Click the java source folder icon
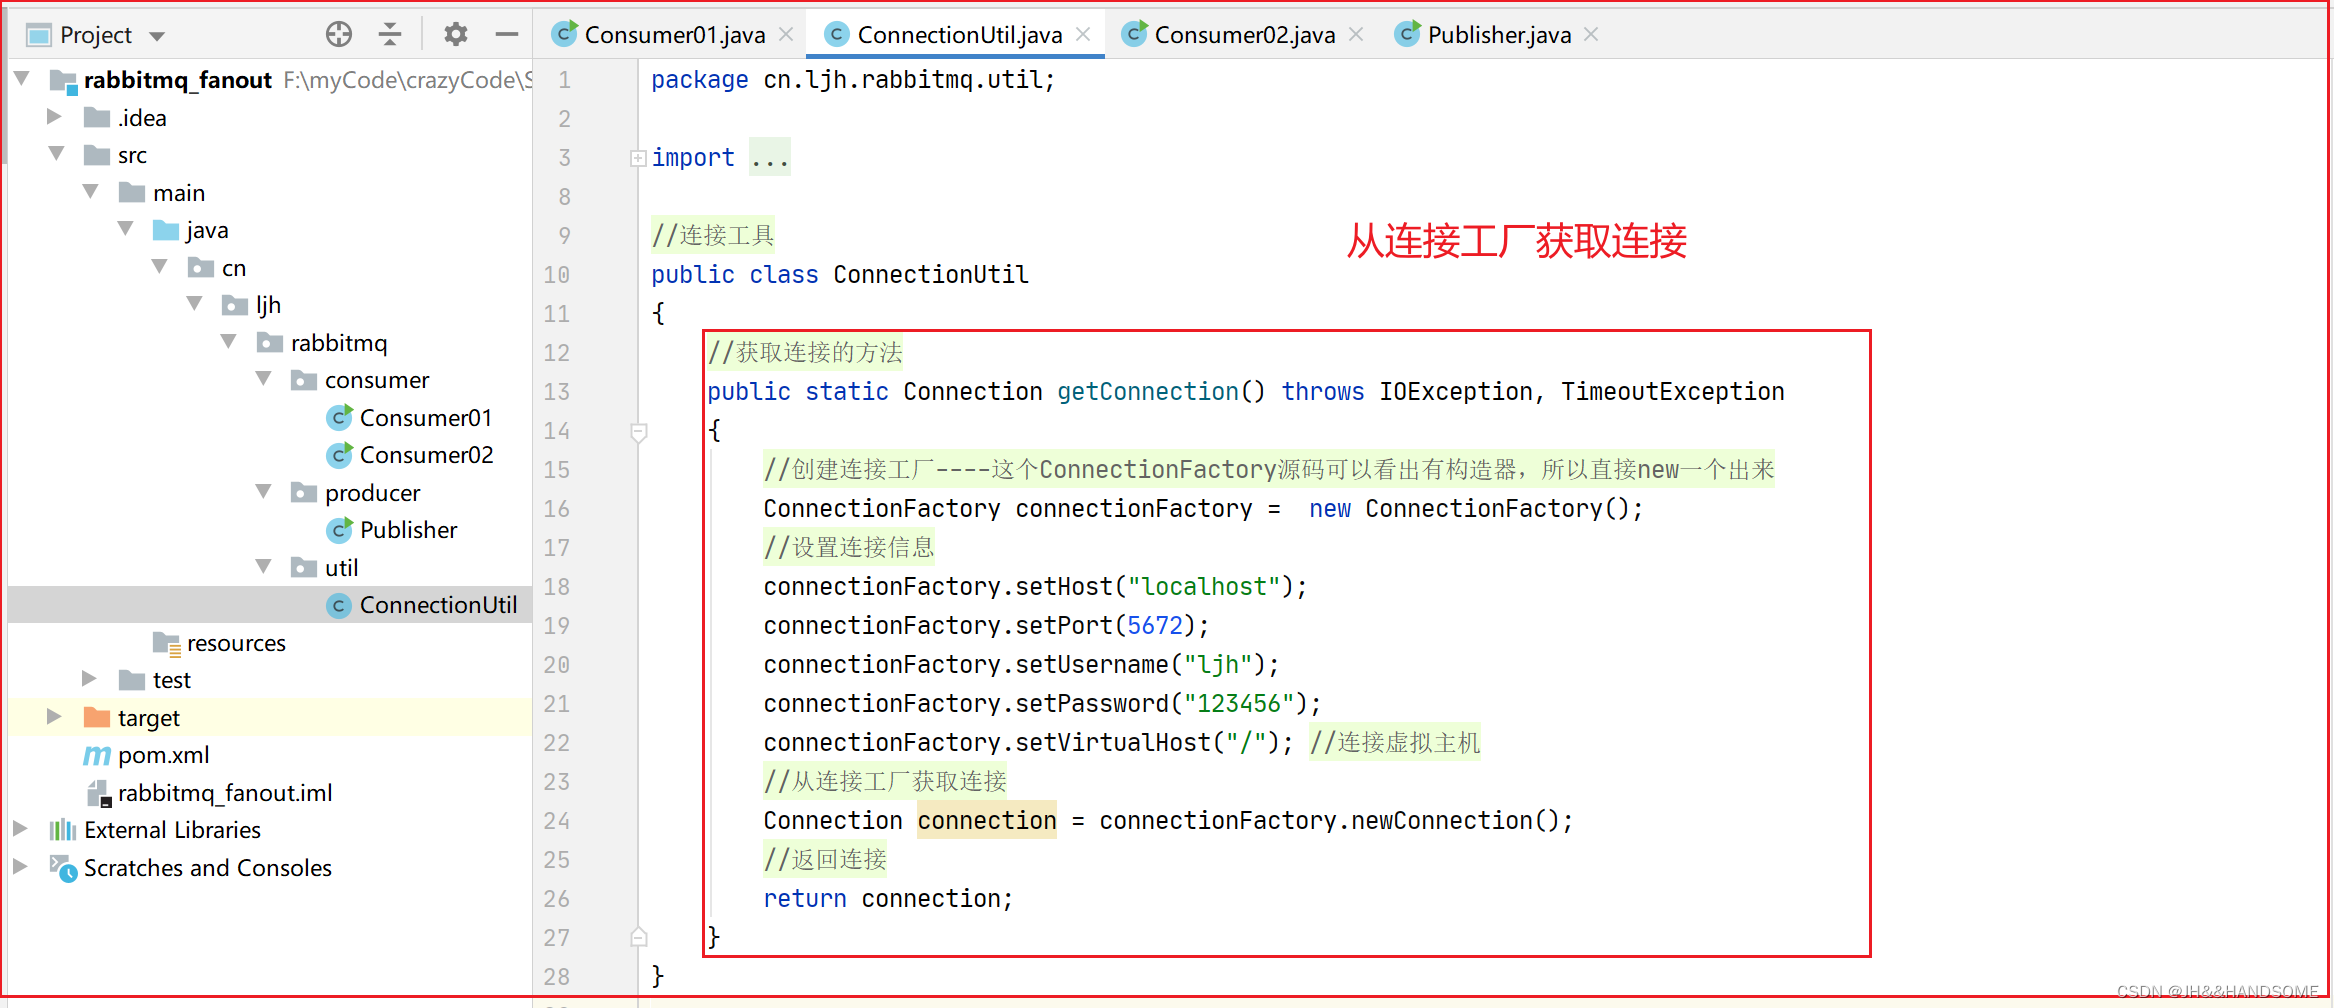The width and height of the screenshot is (2334, 1008). (166, 230)
